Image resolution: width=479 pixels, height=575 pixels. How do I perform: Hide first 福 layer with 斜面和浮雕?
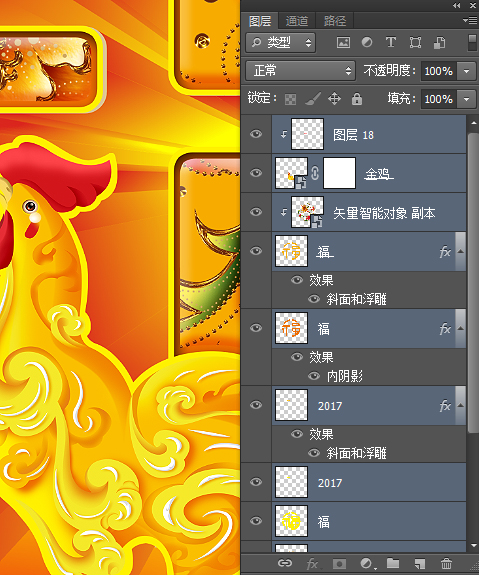click(256, 251)
